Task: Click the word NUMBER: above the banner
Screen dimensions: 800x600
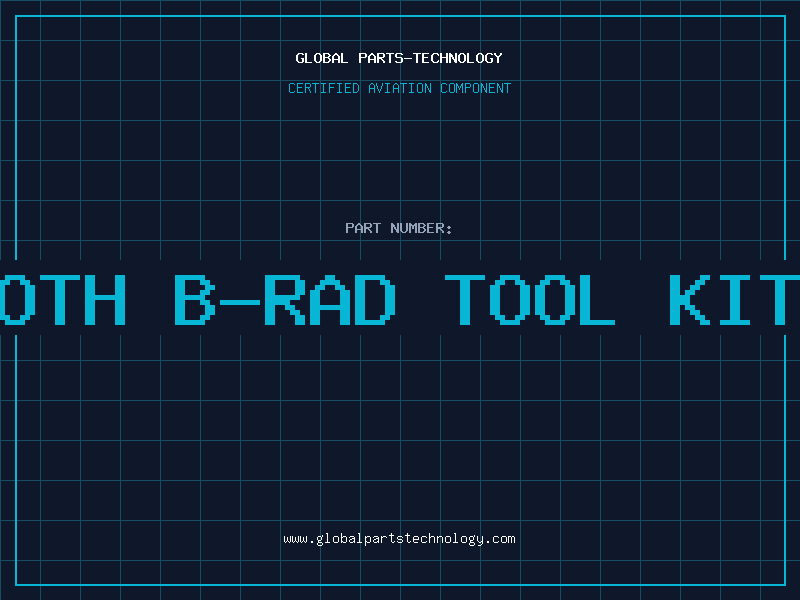Action: 422,228
